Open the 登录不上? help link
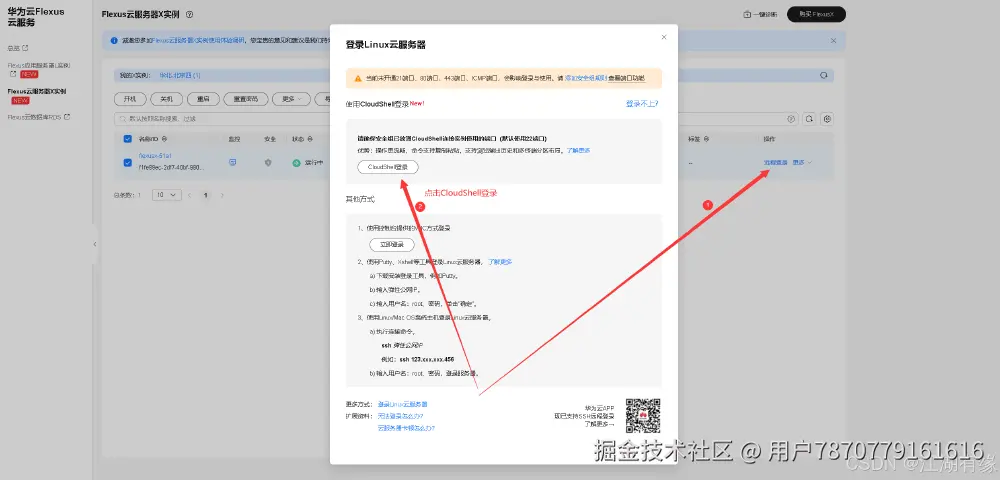1000x480 pixels. [x=642, y=103]
